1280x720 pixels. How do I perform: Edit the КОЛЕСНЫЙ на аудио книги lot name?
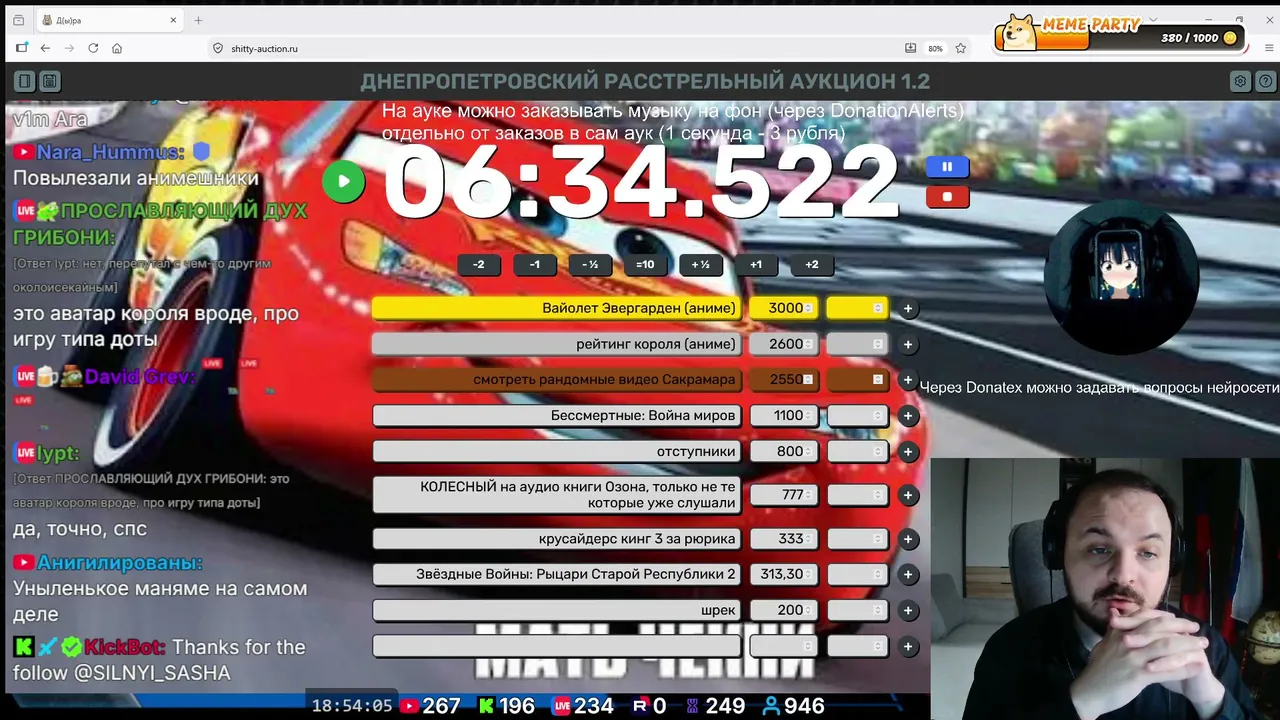(x=557, y=495)
